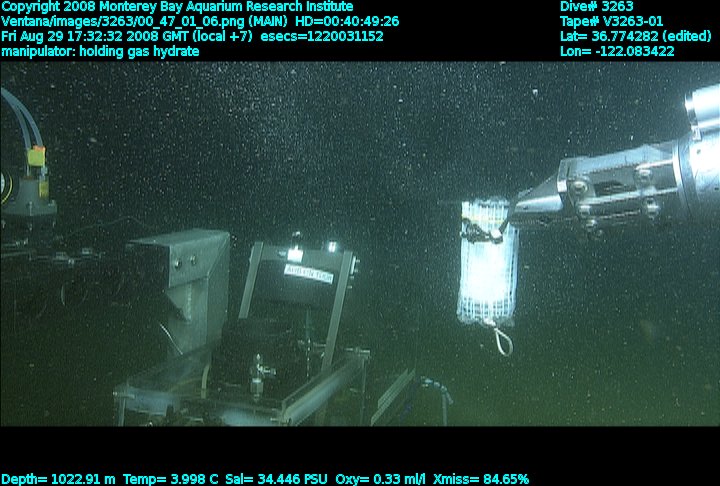Click the esecs=1220031152 value
Viewport: 720px width, 486px height.
(322, 36)
